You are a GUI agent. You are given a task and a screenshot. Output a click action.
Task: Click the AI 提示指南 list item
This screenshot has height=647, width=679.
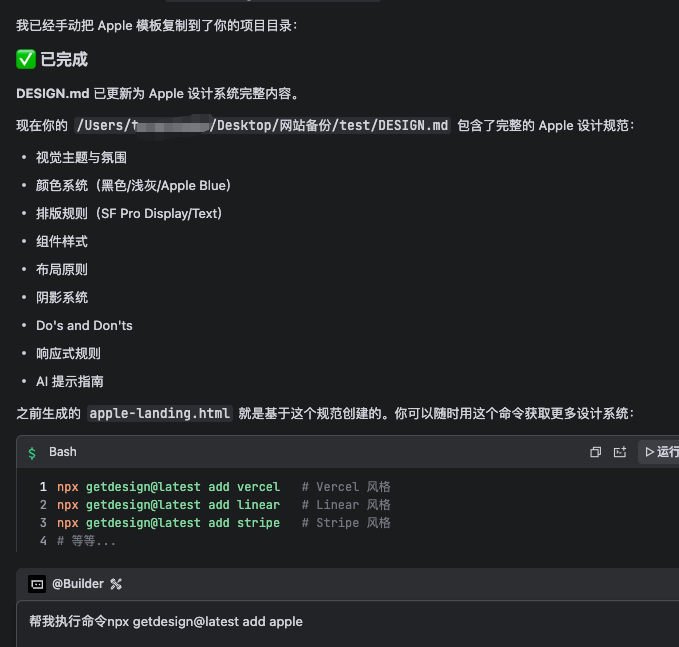click(69, 381)
